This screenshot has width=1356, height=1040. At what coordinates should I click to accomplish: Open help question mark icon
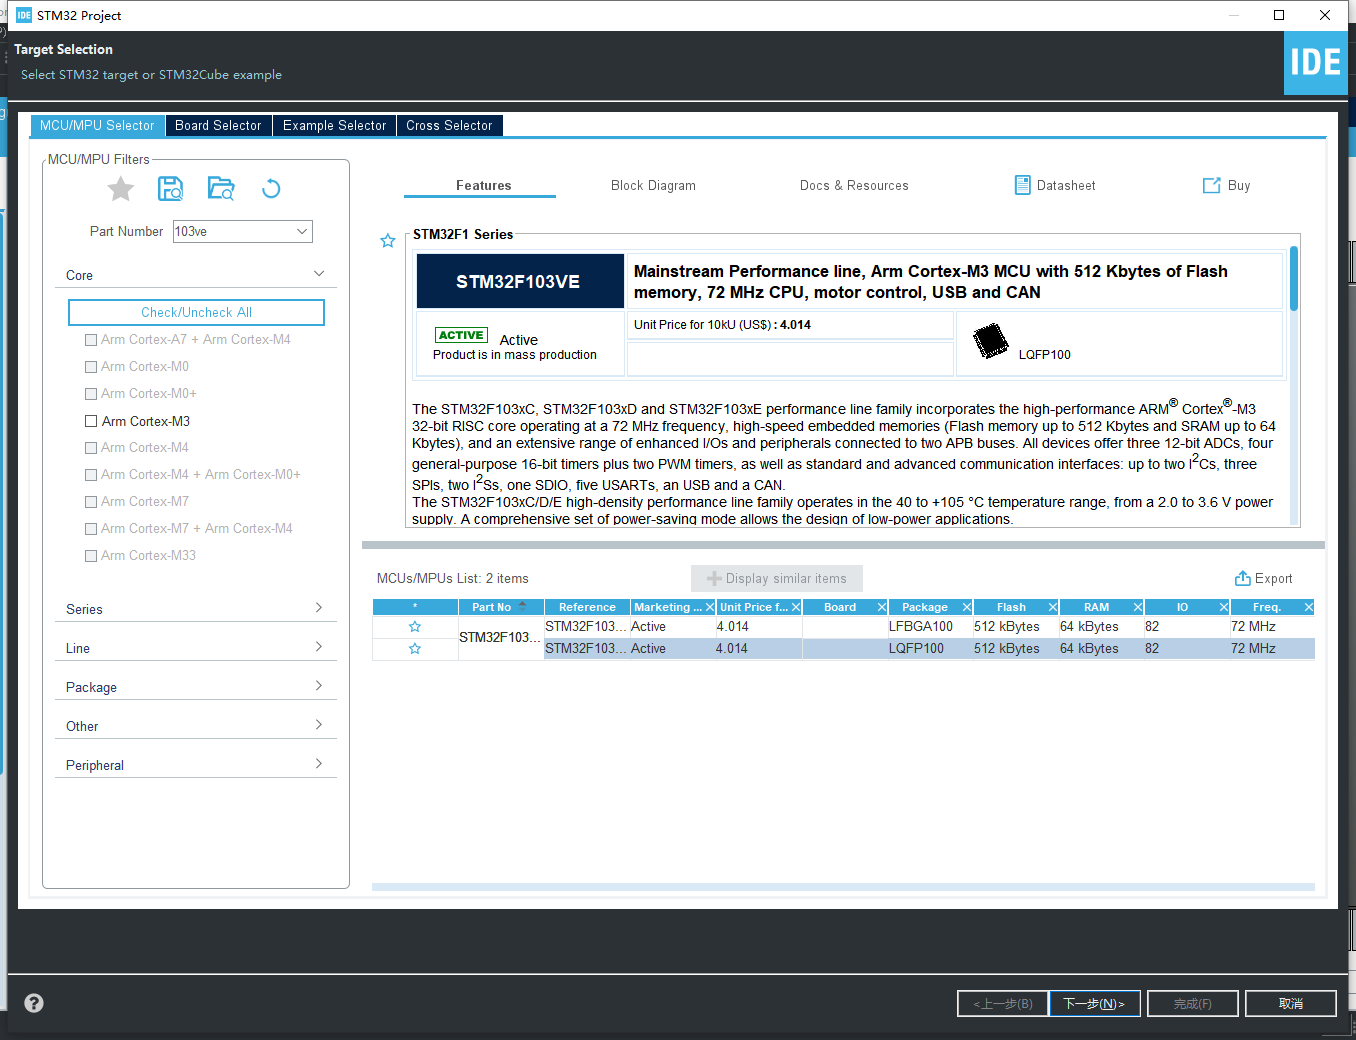click(x=34, y=1003)
